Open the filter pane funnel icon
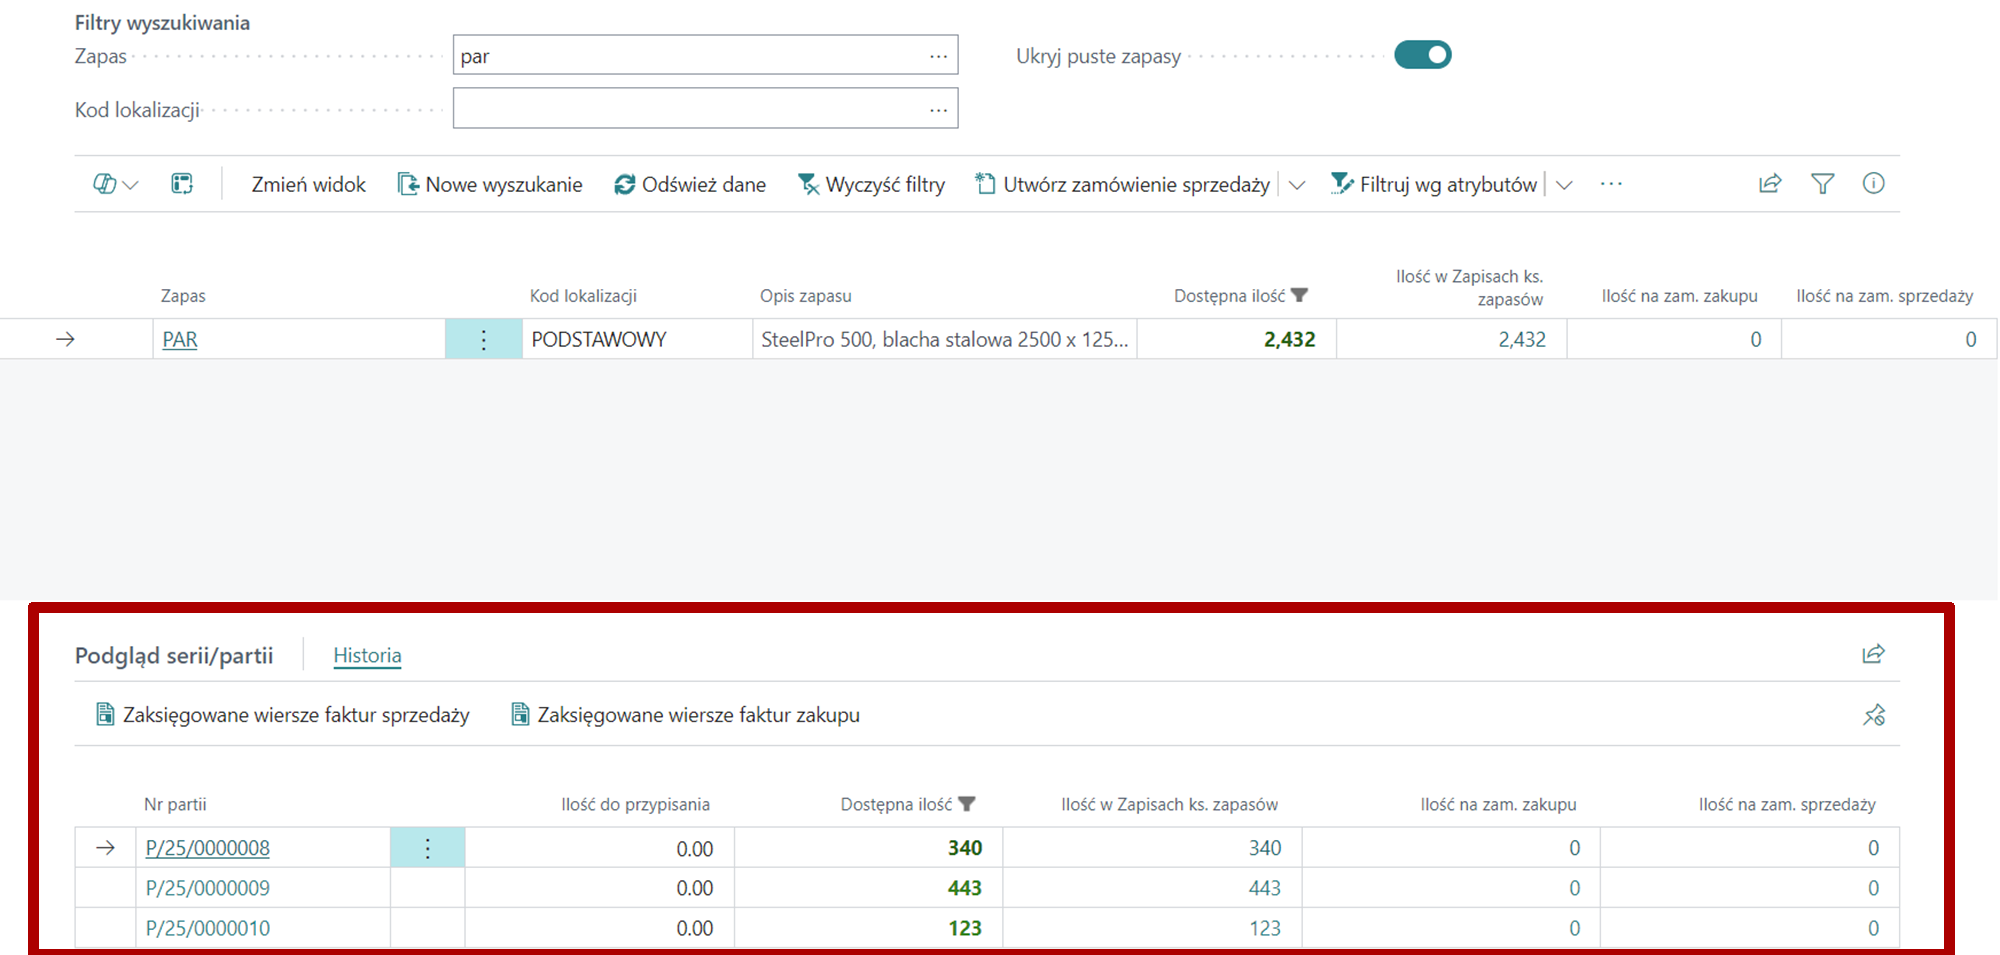2000x955 pixels. [x=1823, y=183]
